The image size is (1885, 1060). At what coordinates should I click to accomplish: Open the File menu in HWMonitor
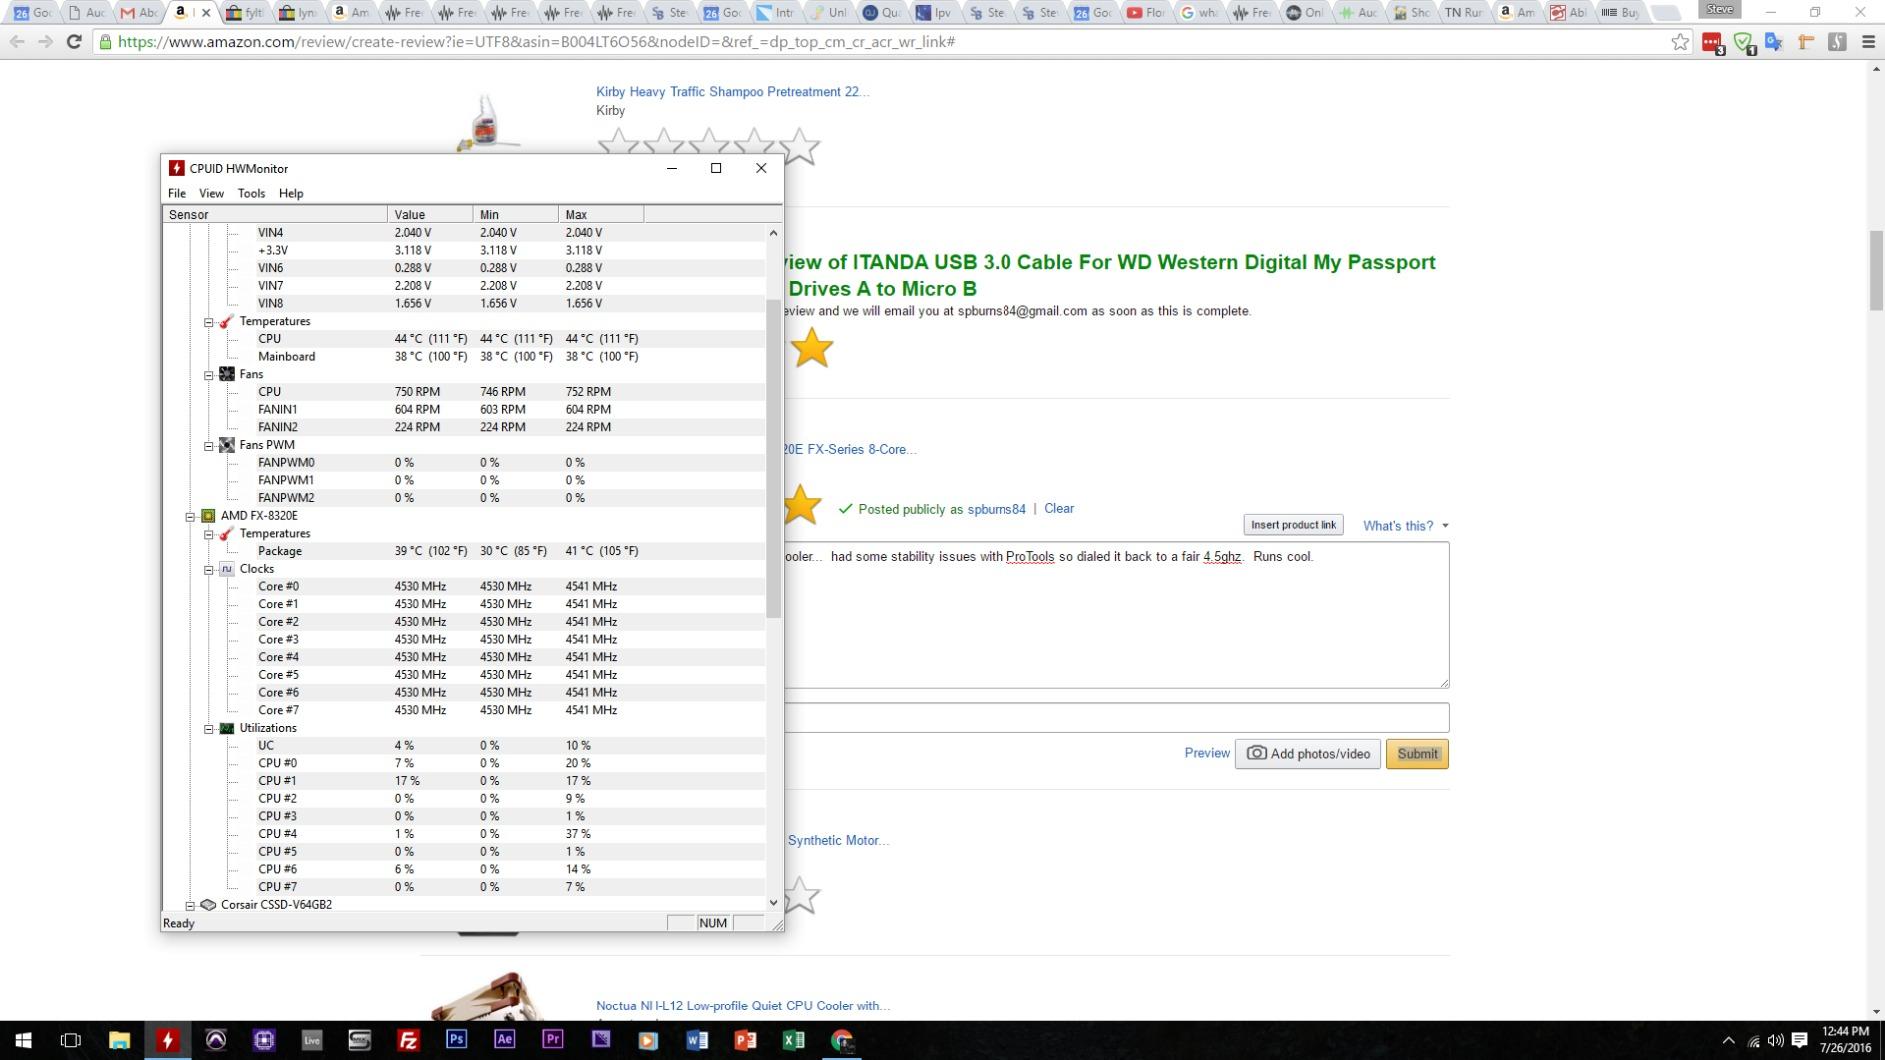177,193
